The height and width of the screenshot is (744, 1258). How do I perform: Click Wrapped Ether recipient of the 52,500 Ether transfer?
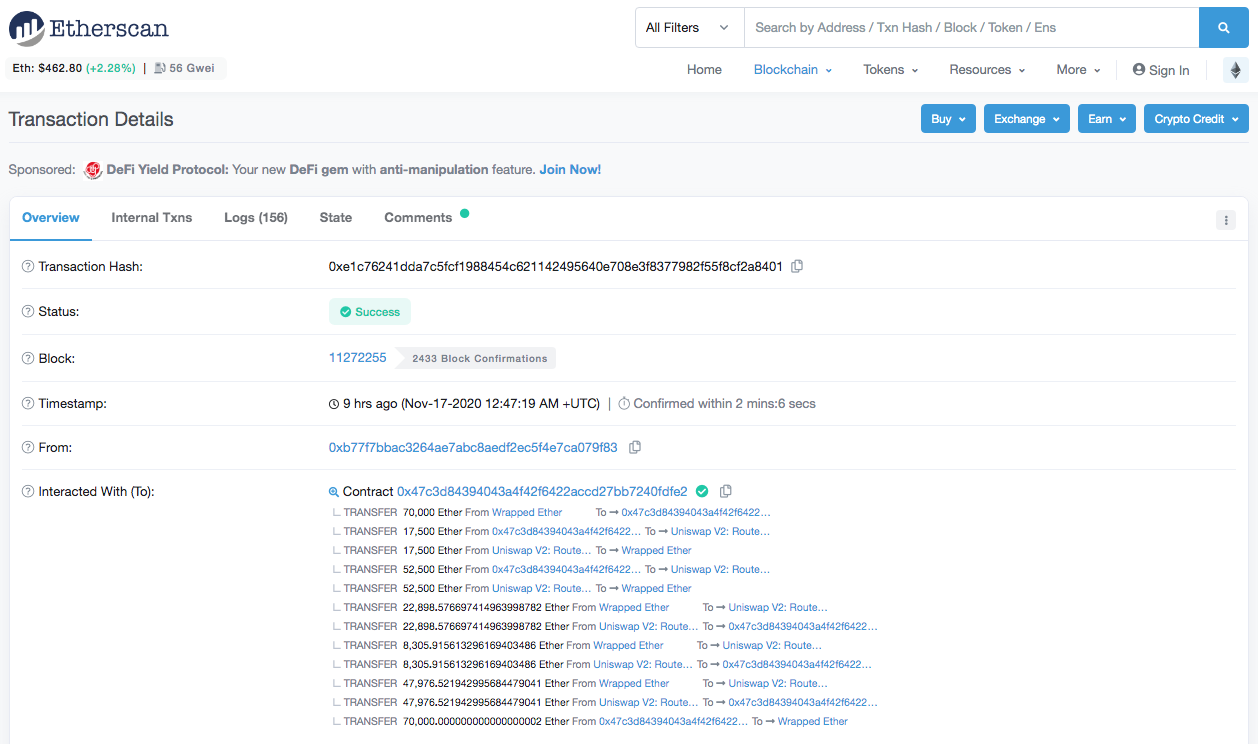pyautogui.click(x=657, y=588)
